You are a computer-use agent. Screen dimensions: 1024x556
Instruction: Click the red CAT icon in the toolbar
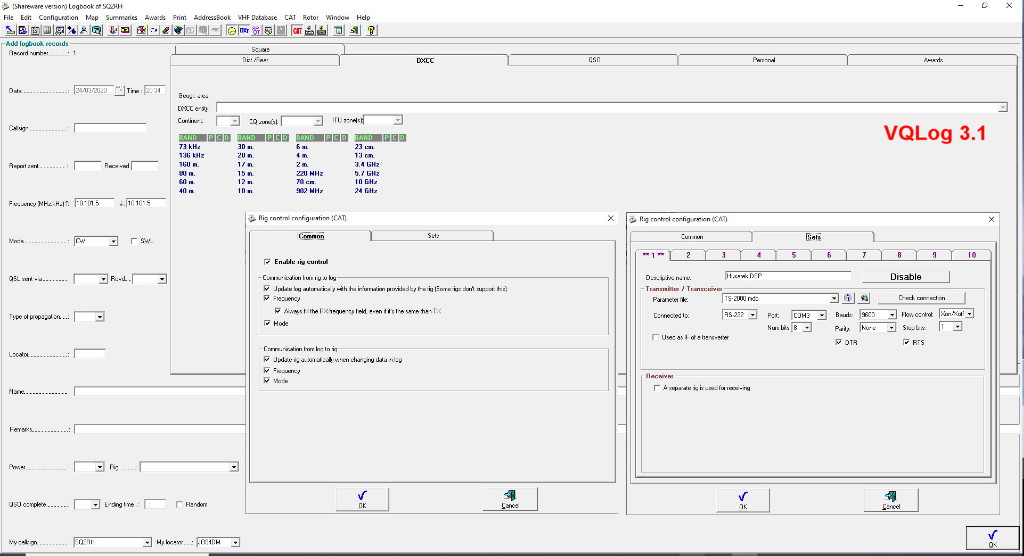(298, 30)
